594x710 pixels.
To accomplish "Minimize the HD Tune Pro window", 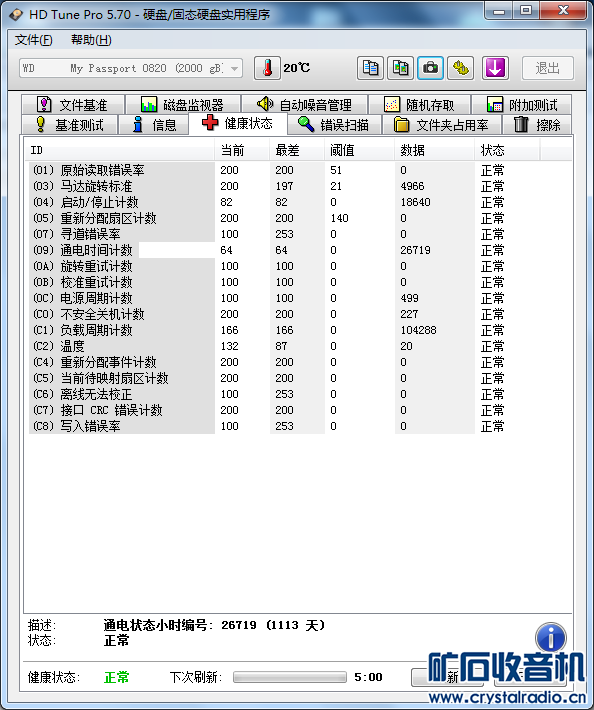I will coord(499,11).
